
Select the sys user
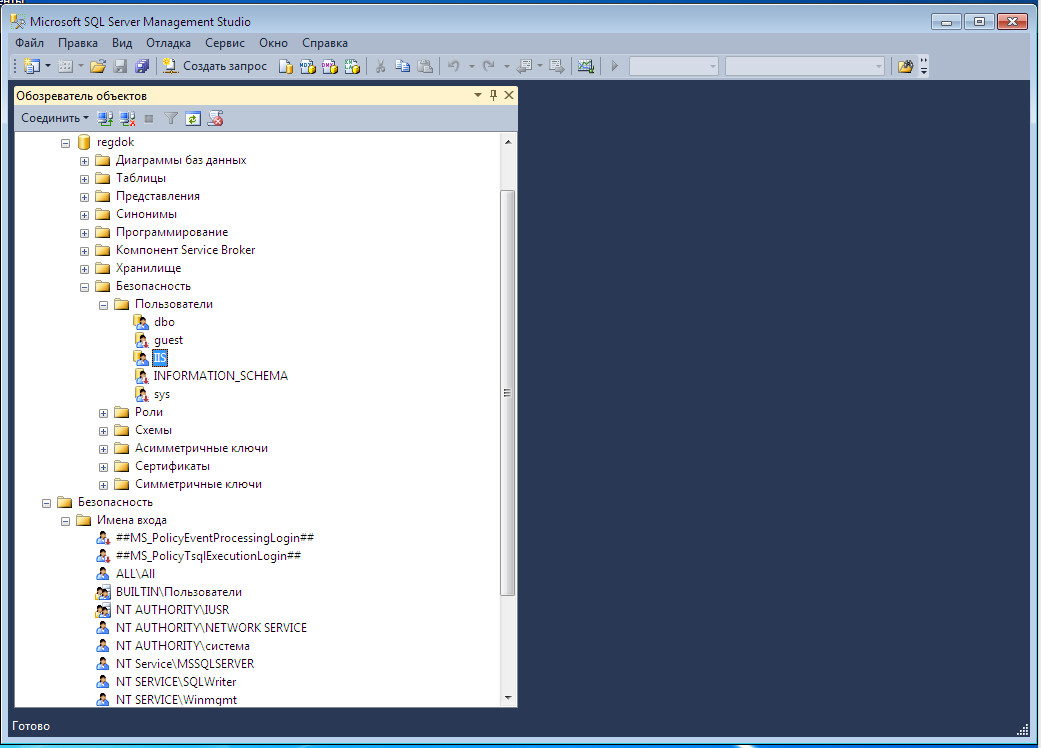[162, 394]
